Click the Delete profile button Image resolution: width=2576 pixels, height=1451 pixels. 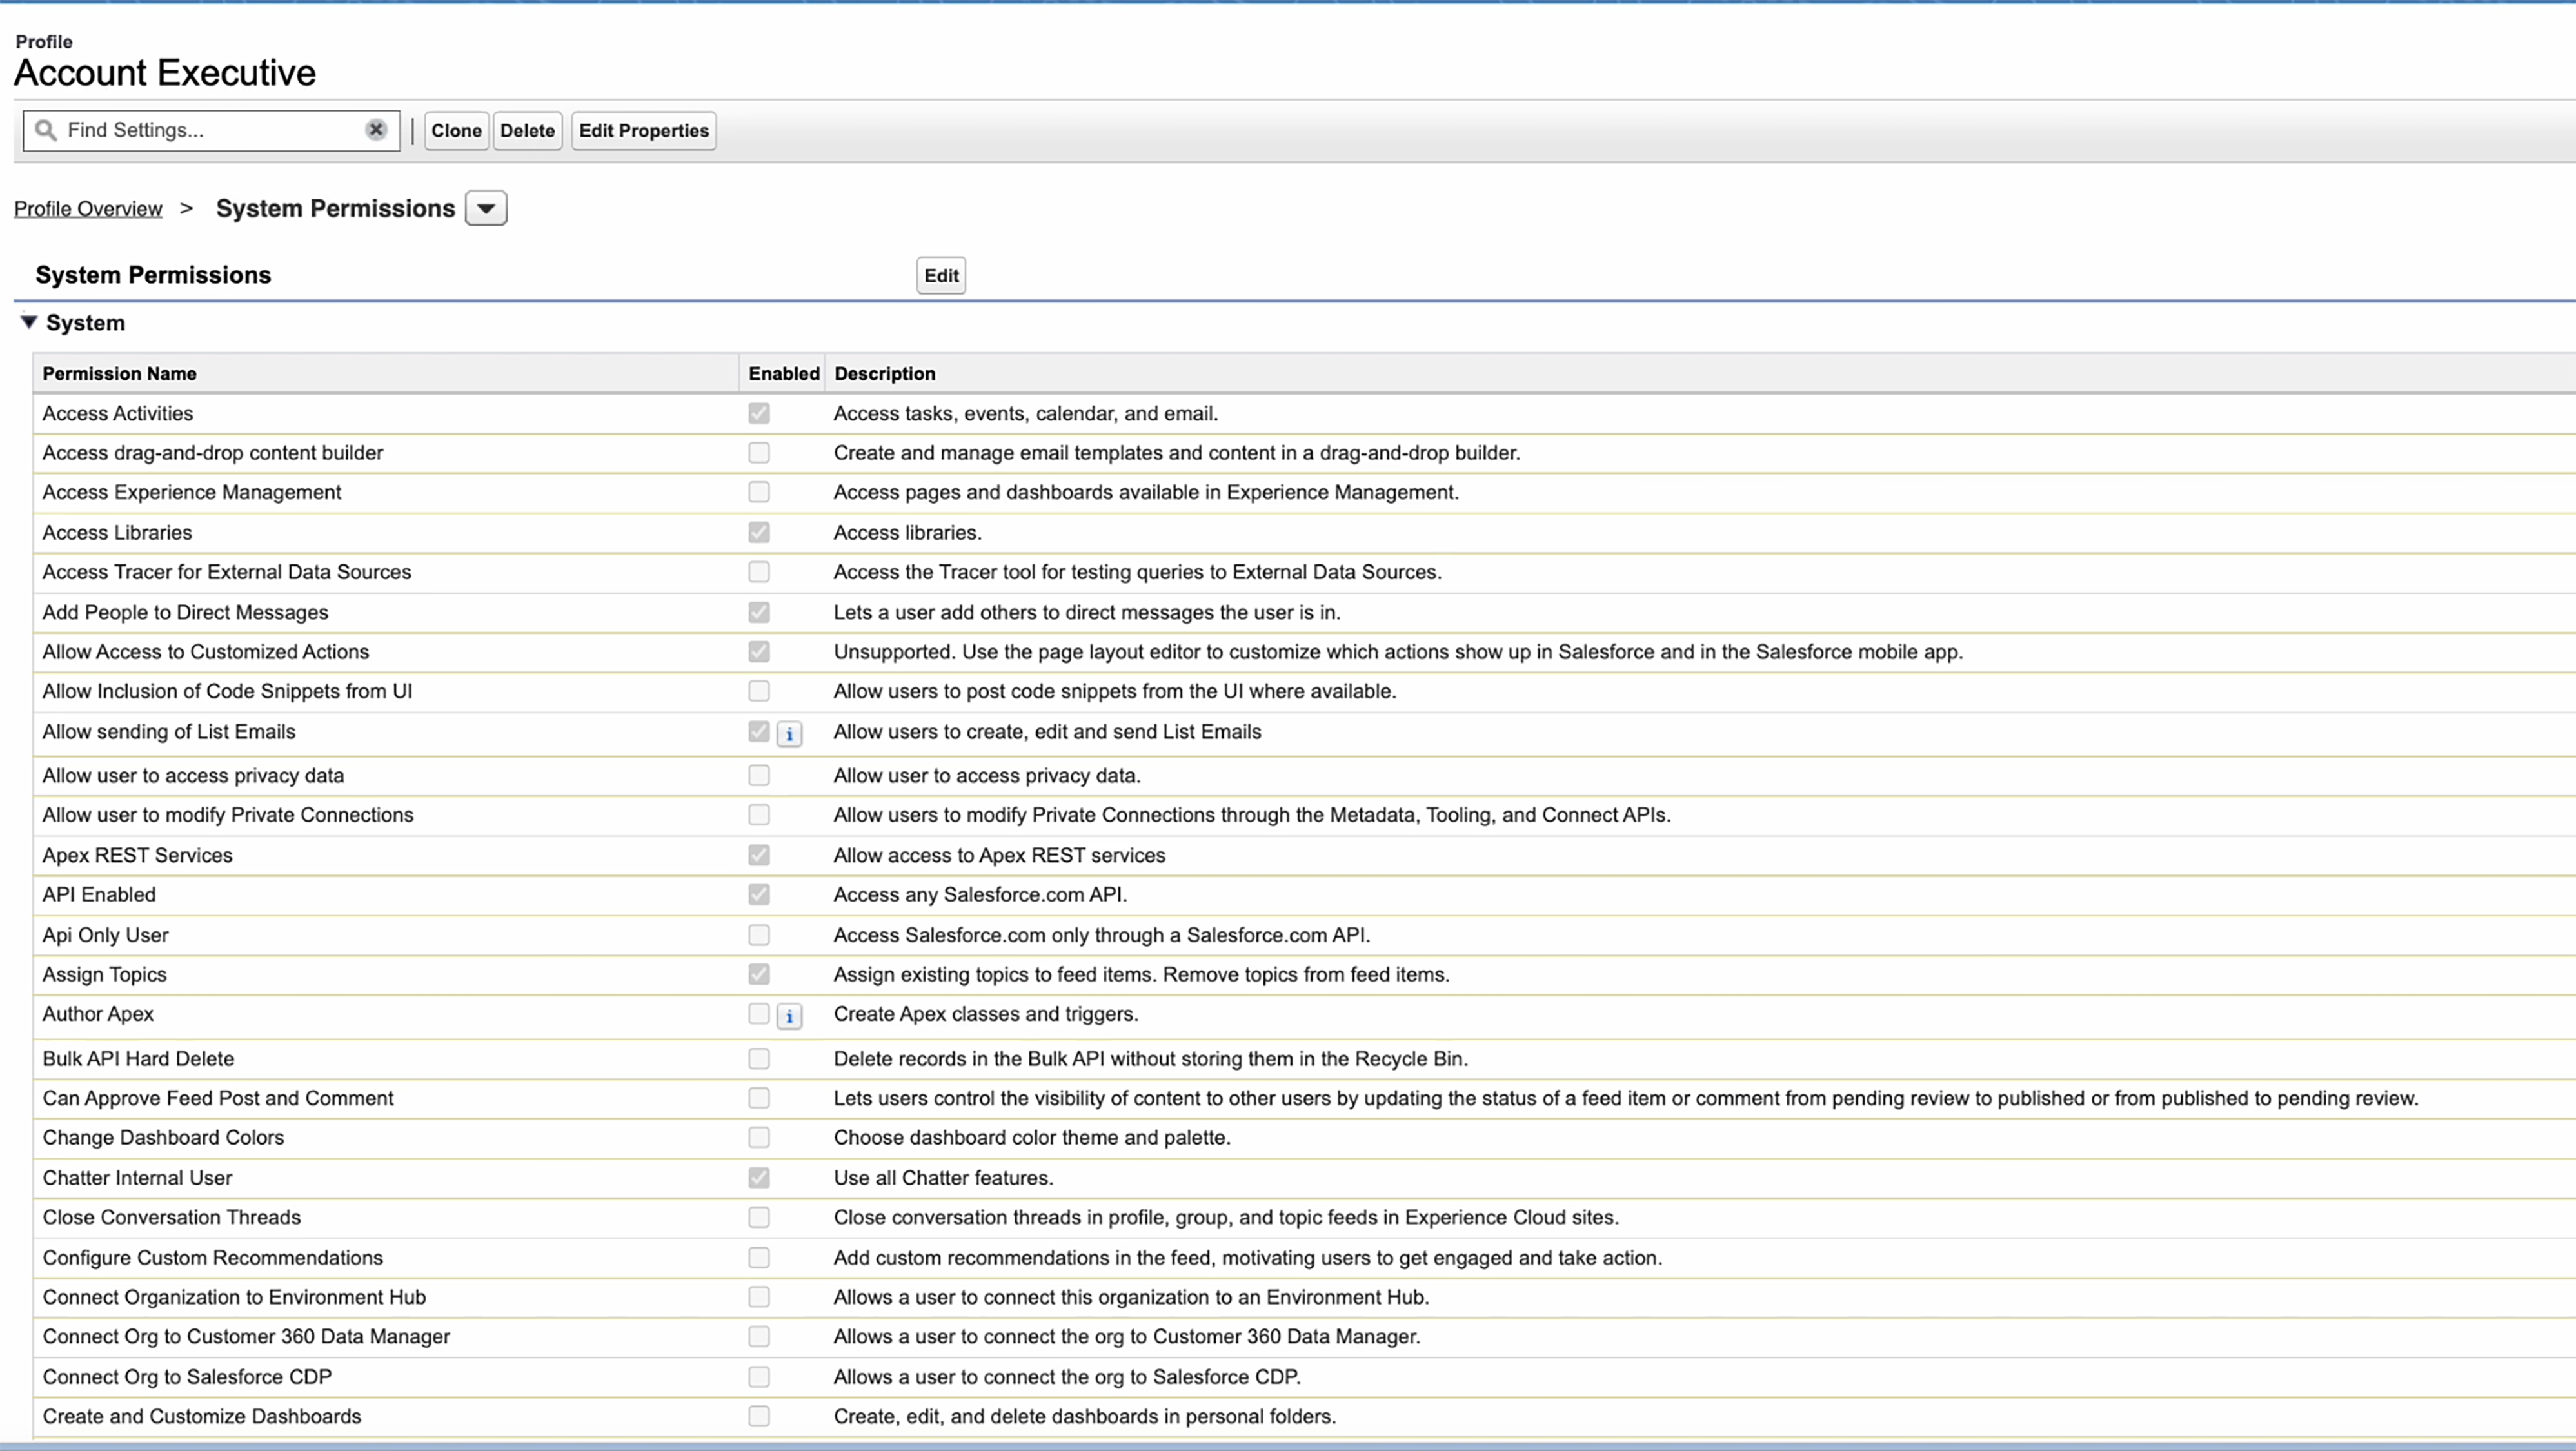(527, 129)
